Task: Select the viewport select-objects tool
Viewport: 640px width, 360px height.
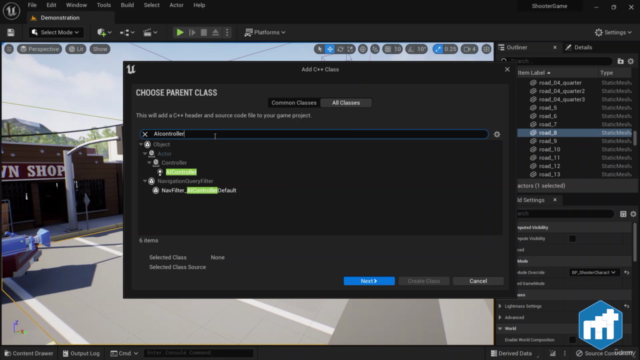Action: click(319, 49)
